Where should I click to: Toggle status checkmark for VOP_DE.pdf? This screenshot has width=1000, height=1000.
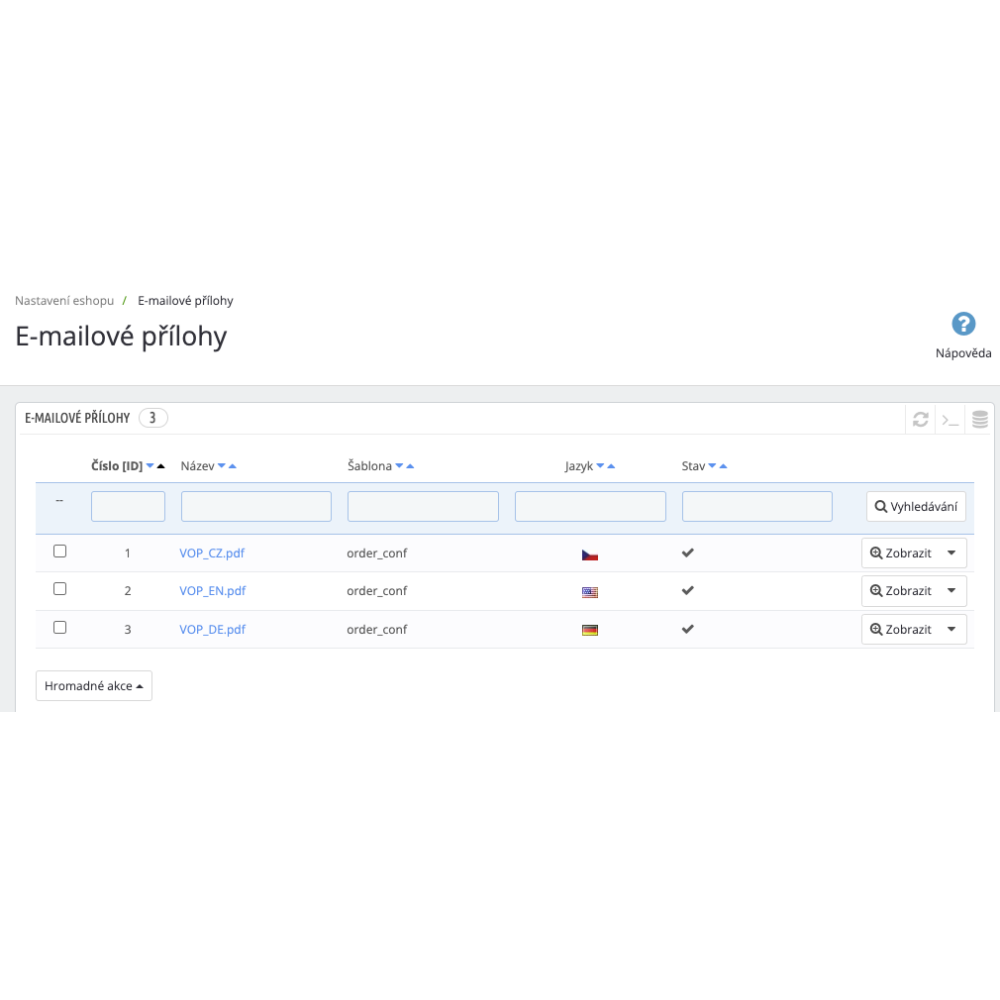point(688,629)
